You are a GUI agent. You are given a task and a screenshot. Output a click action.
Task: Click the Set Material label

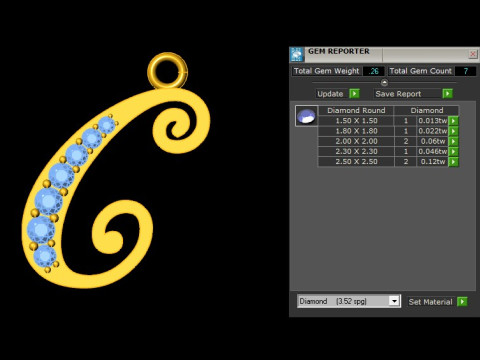click(x=430, y=302)
